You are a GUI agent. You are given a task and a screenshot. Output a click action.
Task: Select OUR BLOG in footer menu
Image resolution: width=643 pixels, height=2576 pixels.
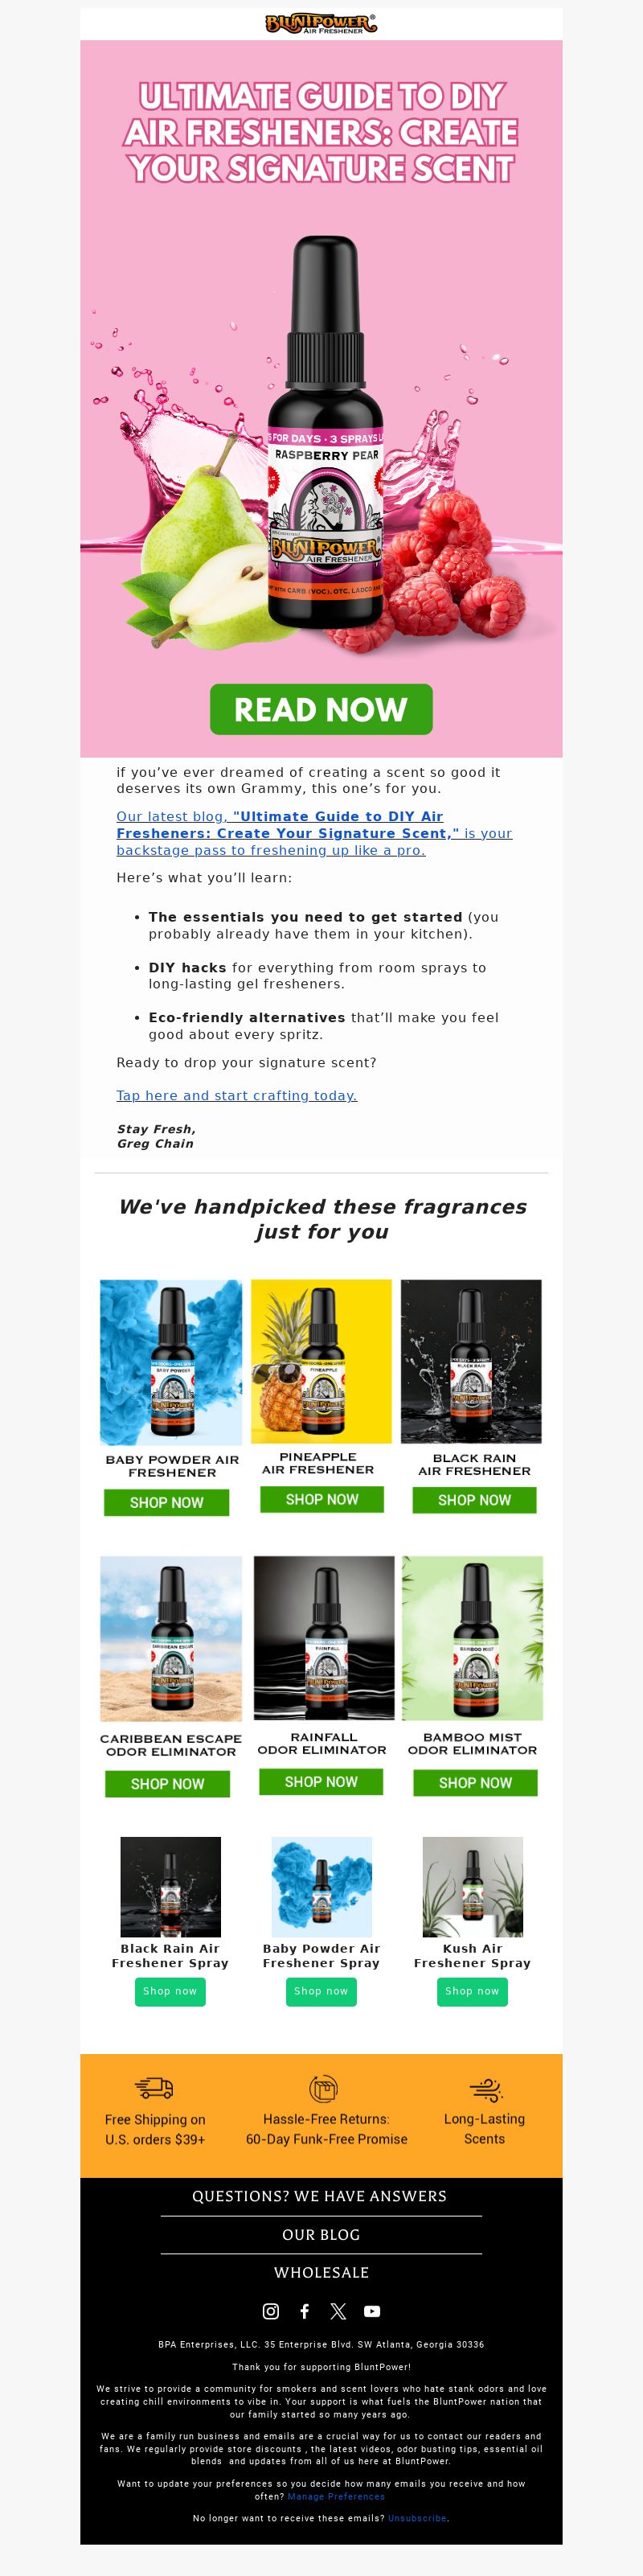(321, 2235)
